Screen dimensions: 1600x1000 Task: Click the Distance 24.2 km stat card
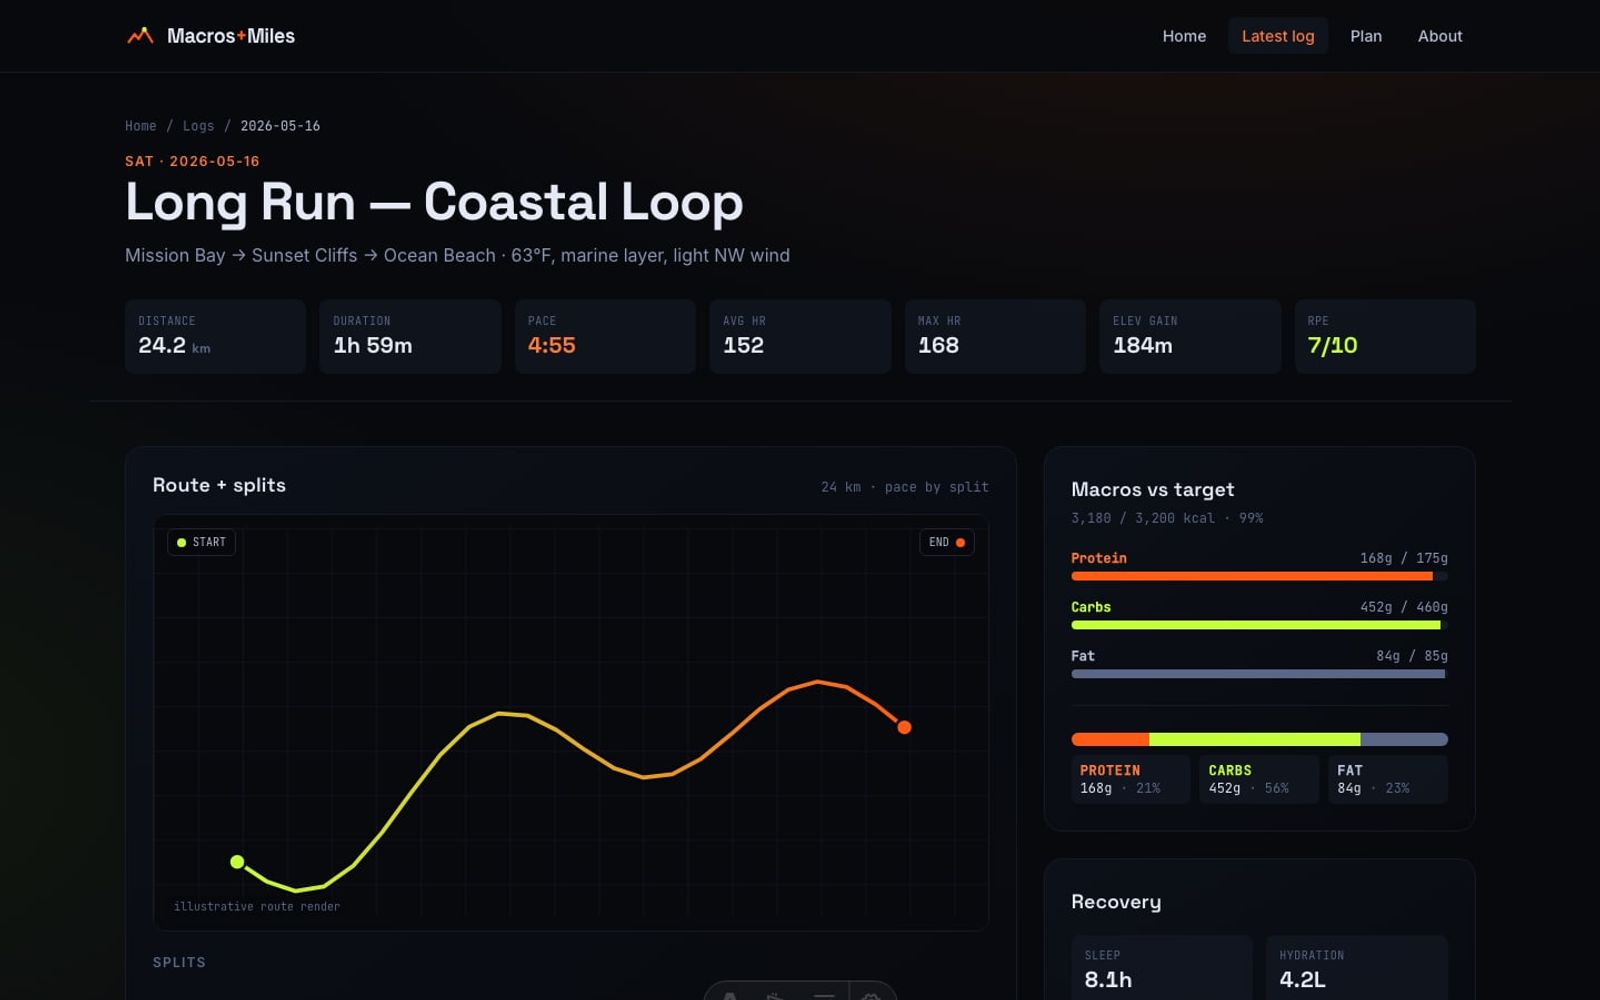215,337
